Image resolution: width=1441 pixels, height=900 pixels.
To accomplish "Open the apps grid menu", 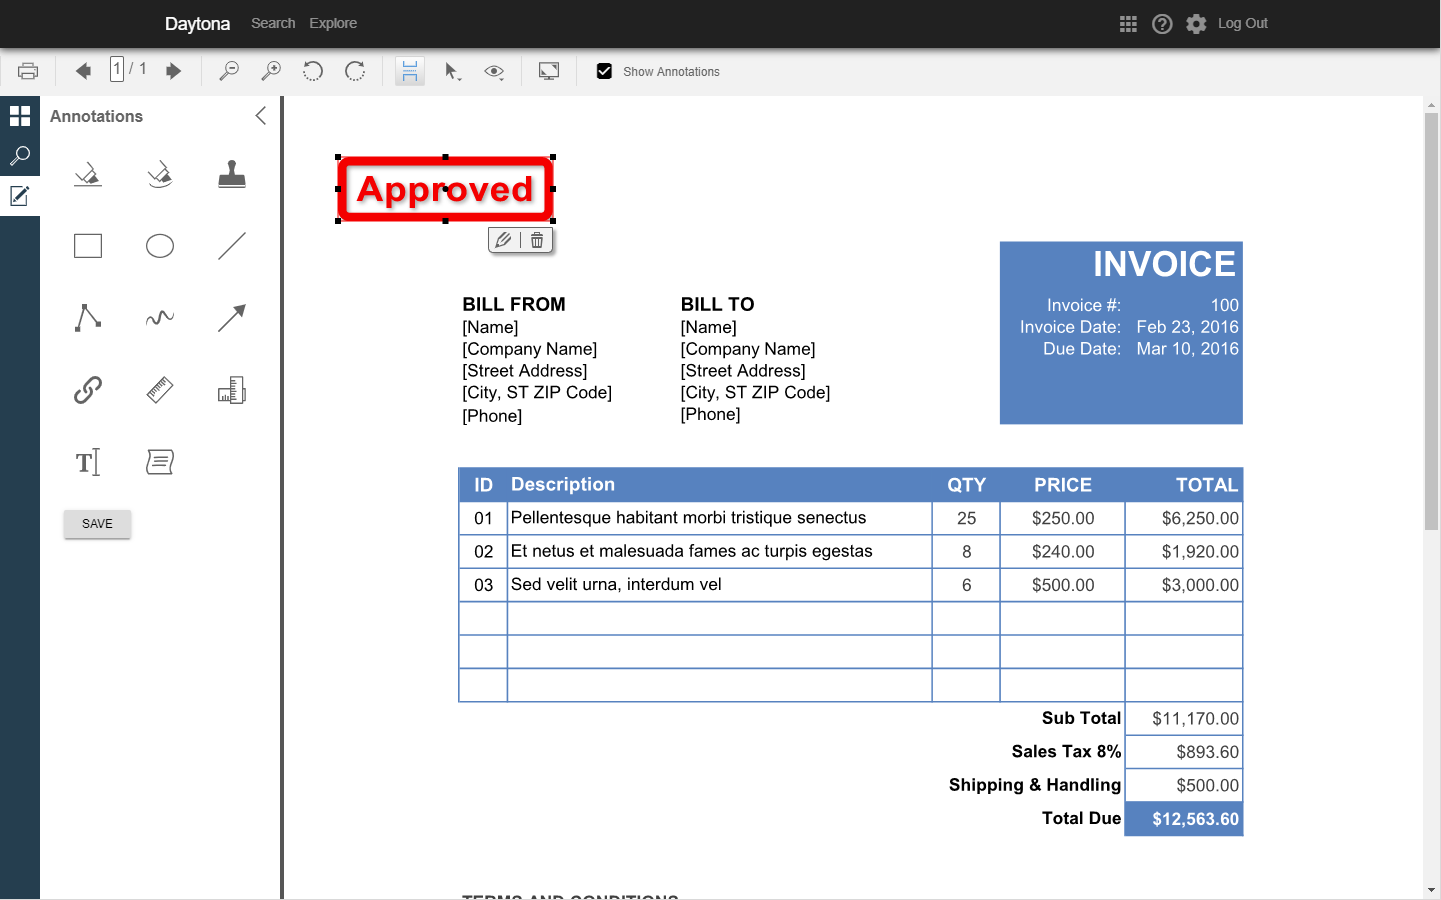I will pos(1128,24).
